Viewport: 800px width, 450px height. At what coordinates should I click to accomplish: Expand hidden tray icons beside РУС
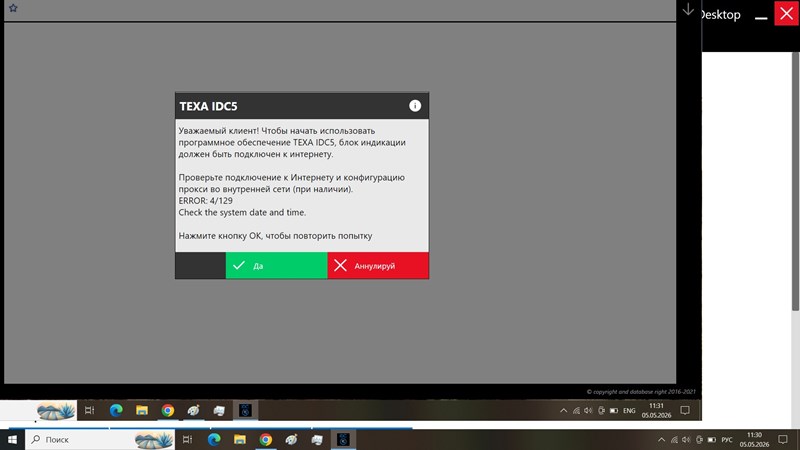661,439
